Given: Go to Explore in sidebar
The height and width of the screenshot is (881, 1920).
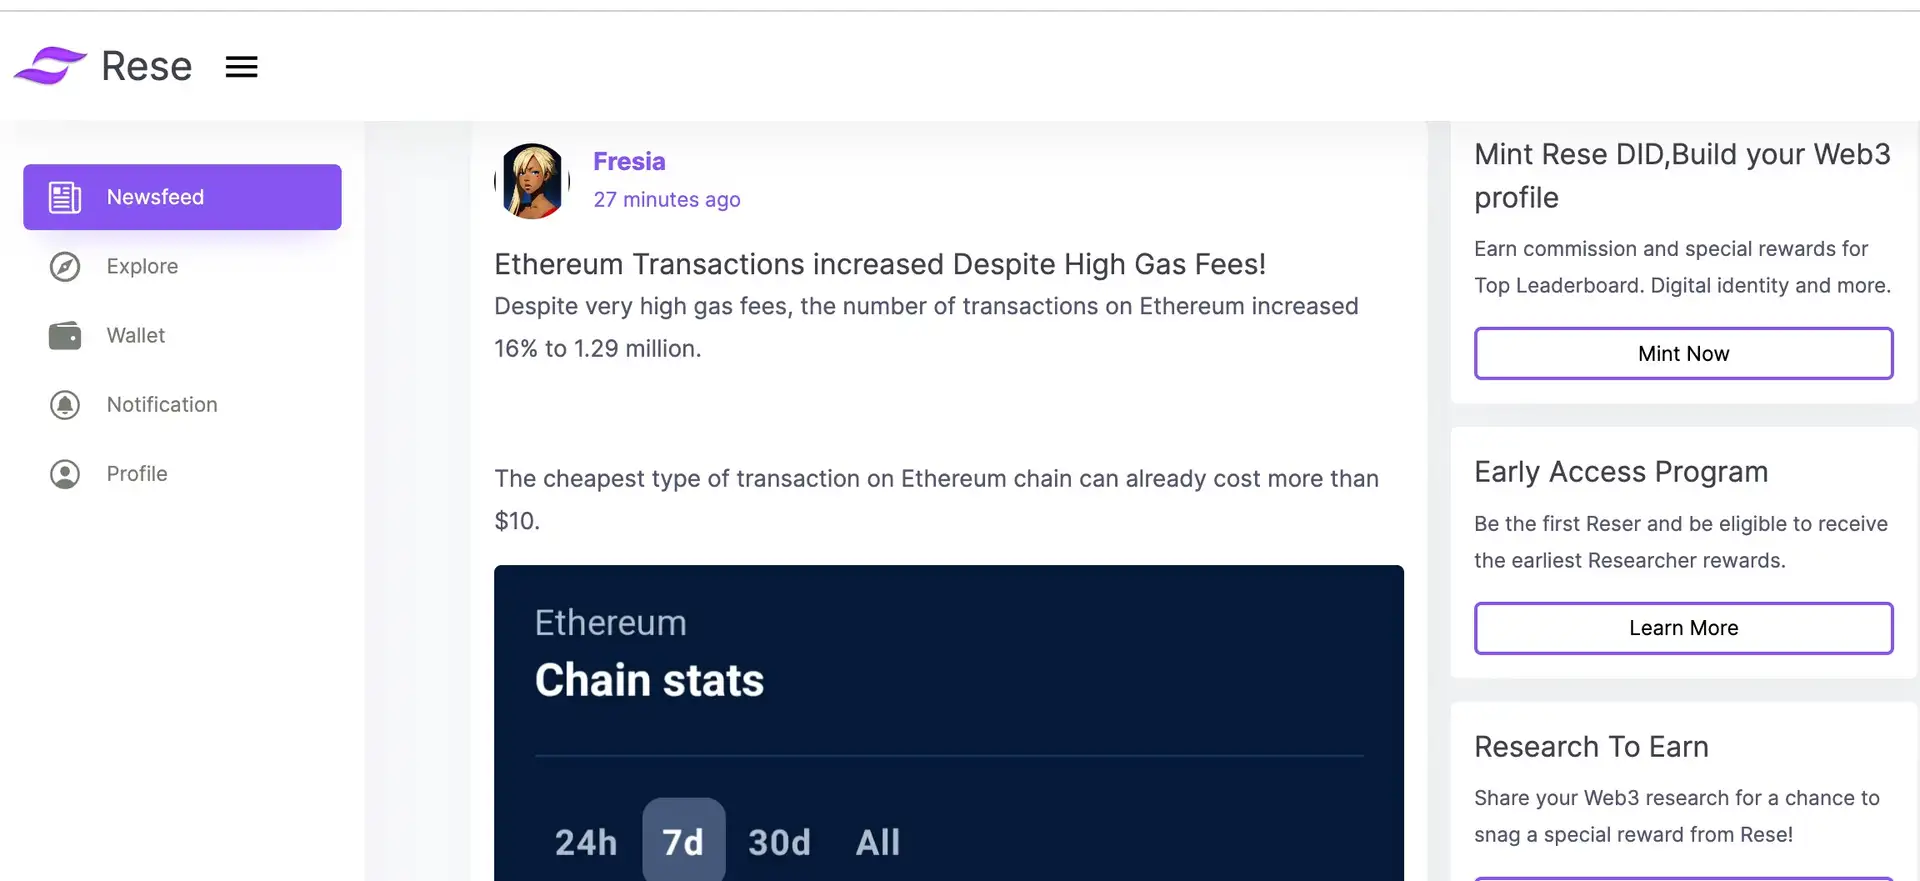Looking at the screenshot, I should 142,267.
